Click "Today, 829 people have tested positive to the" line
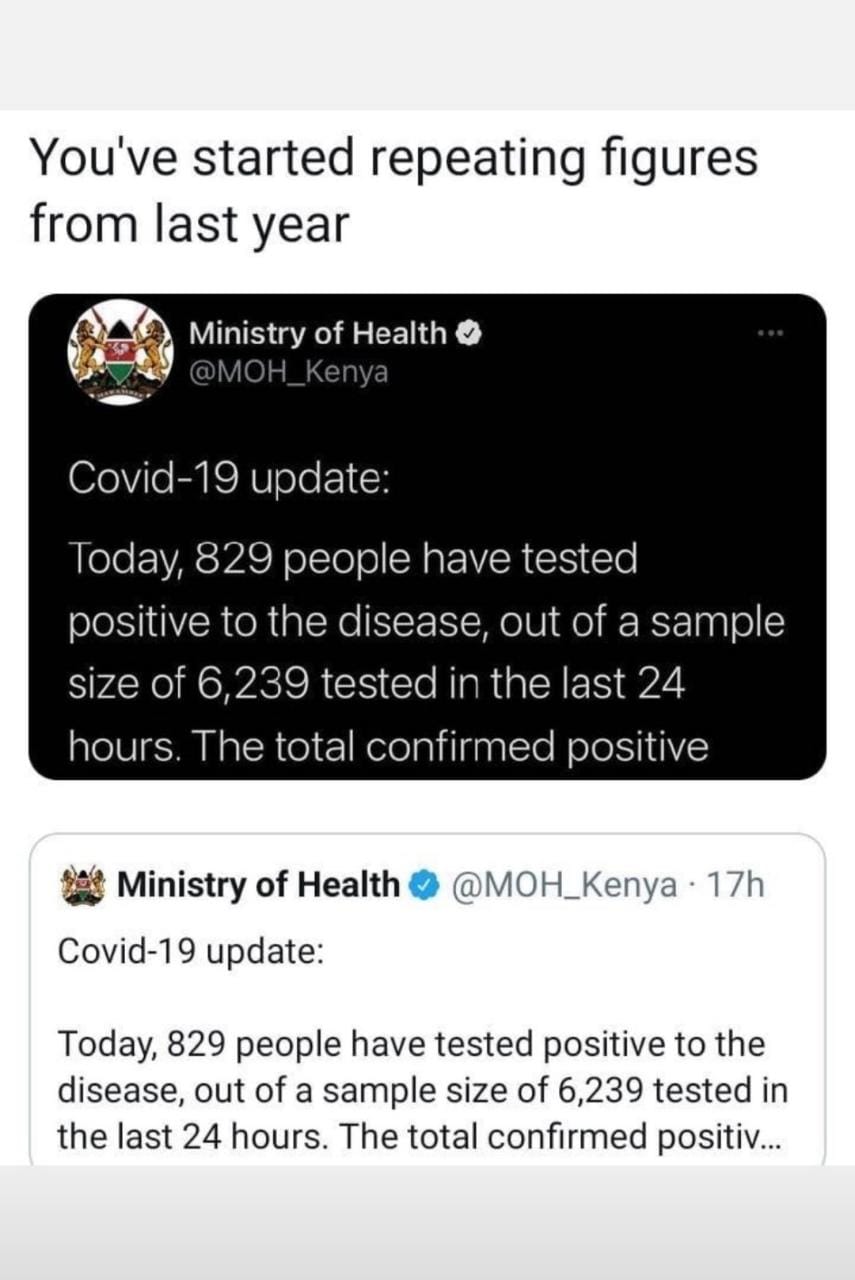This screenshot has height=1280, width=855. (411, 1044)
